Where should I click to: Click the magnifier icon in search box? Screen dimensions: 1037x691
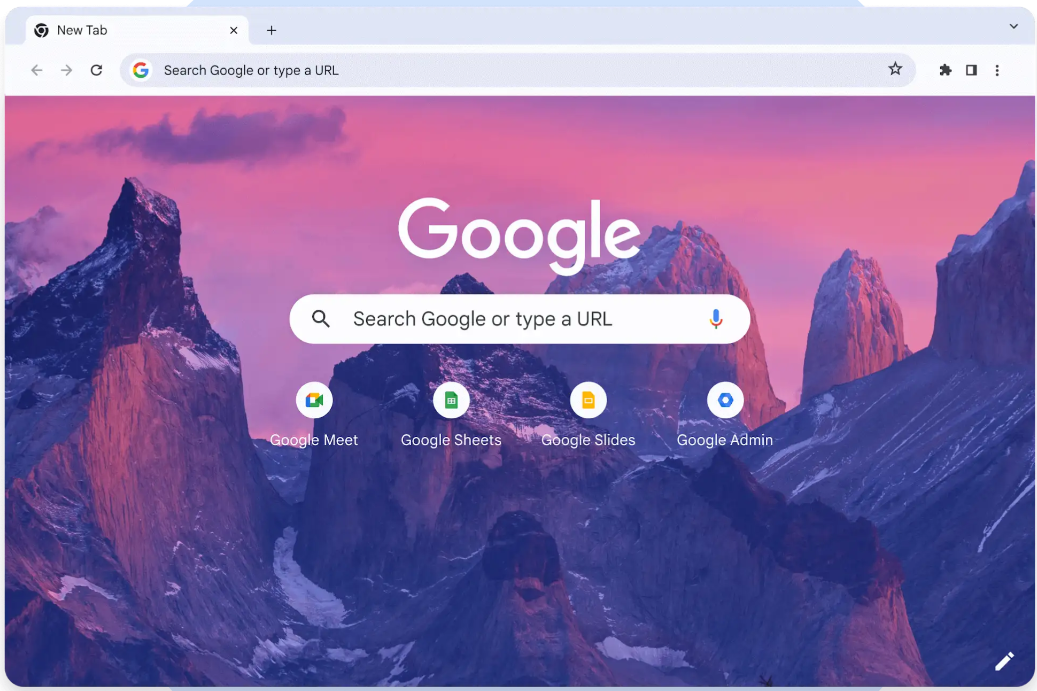pyautogui.click(x=321, y=319)
